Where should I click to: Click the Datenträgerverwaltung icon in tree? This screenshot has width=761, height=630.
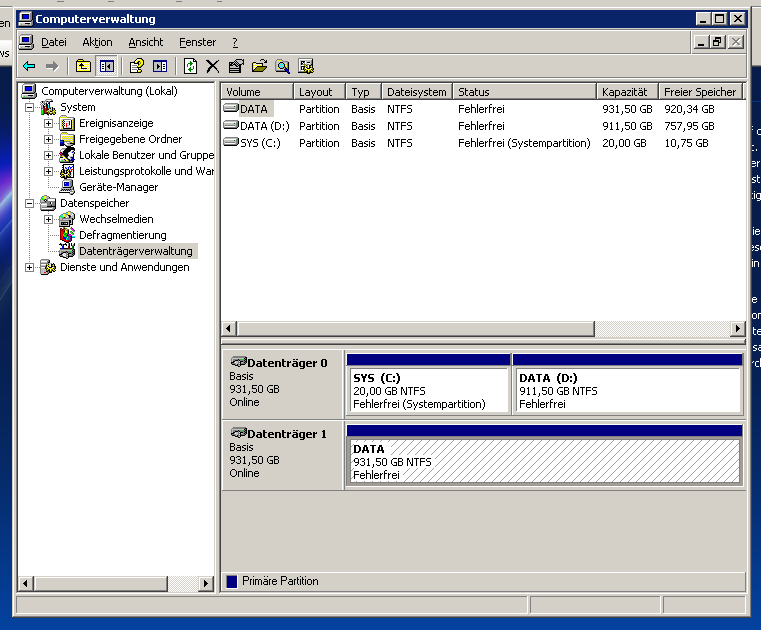67,251
